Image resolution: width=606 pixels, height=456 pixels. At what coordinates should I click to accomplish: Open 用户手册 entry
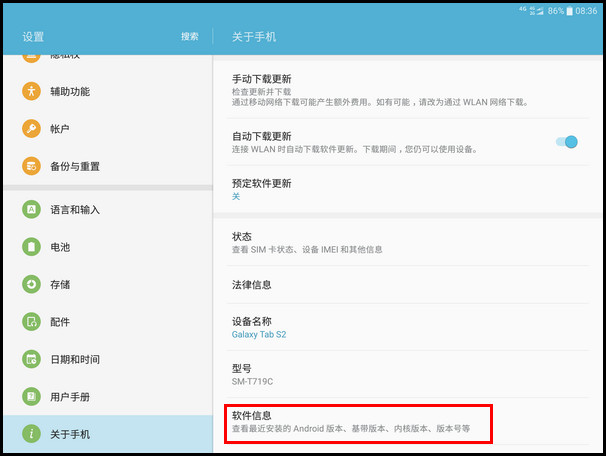(108, 396)
